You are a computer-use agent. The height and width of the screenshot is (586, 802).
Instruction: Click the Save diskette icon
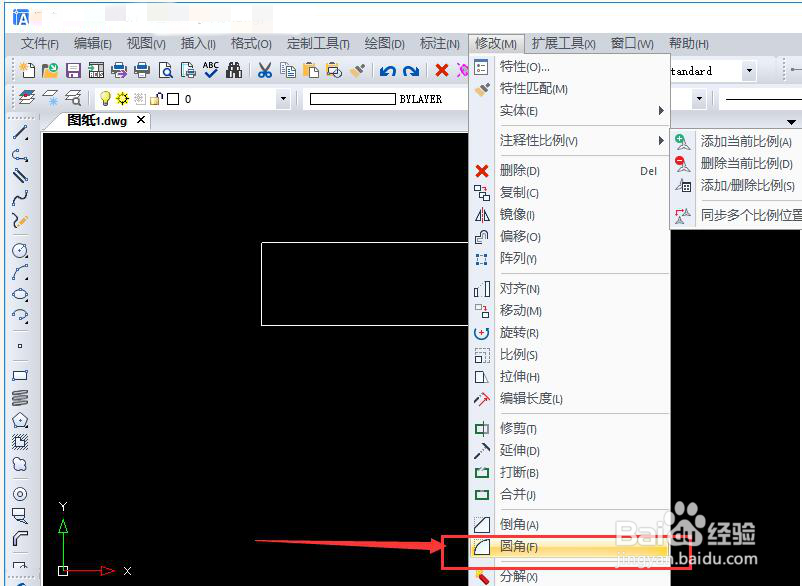(73, 70)
